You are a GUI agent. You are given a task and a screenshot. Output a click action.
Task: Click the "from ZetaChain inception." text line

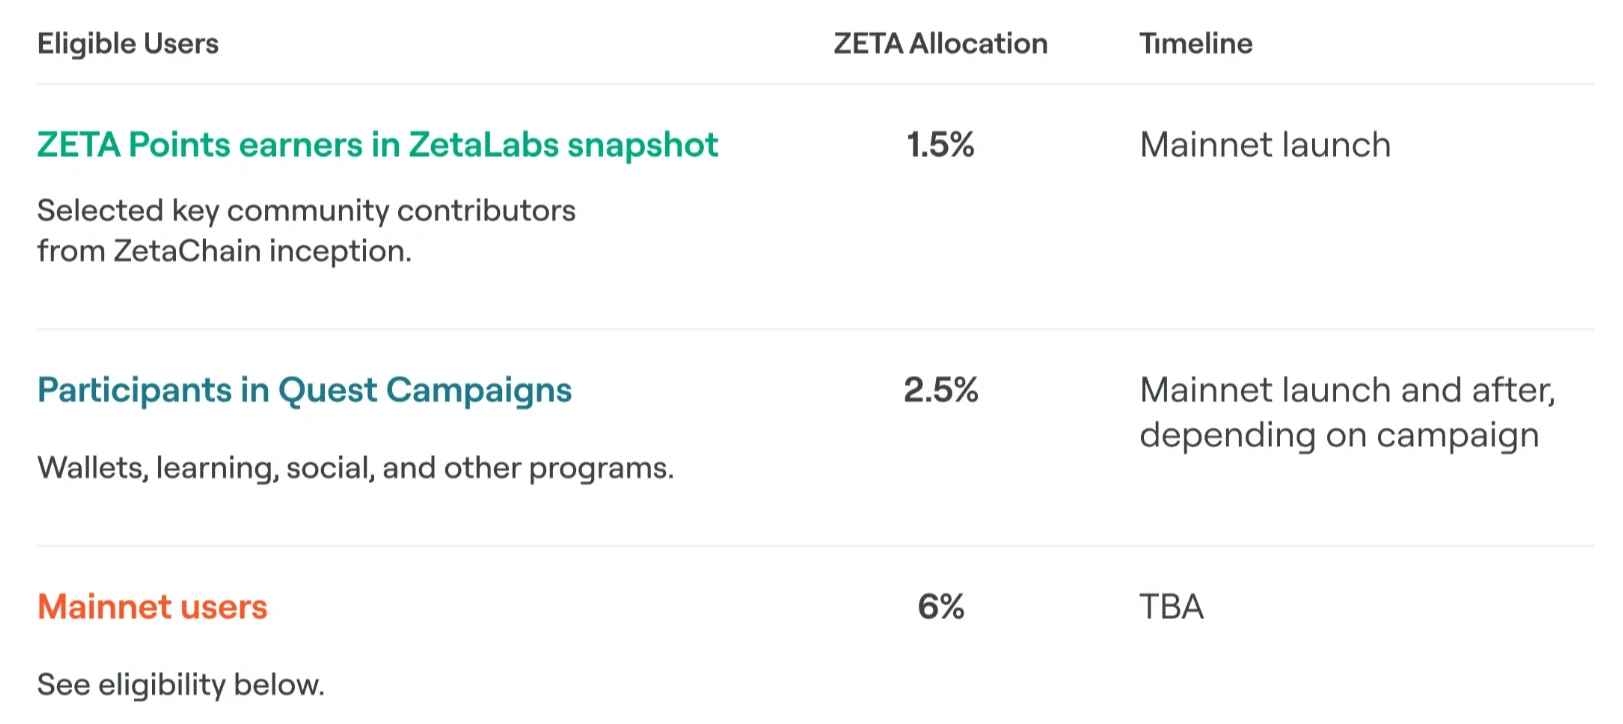pyautogui.click(x=224, y=251)
